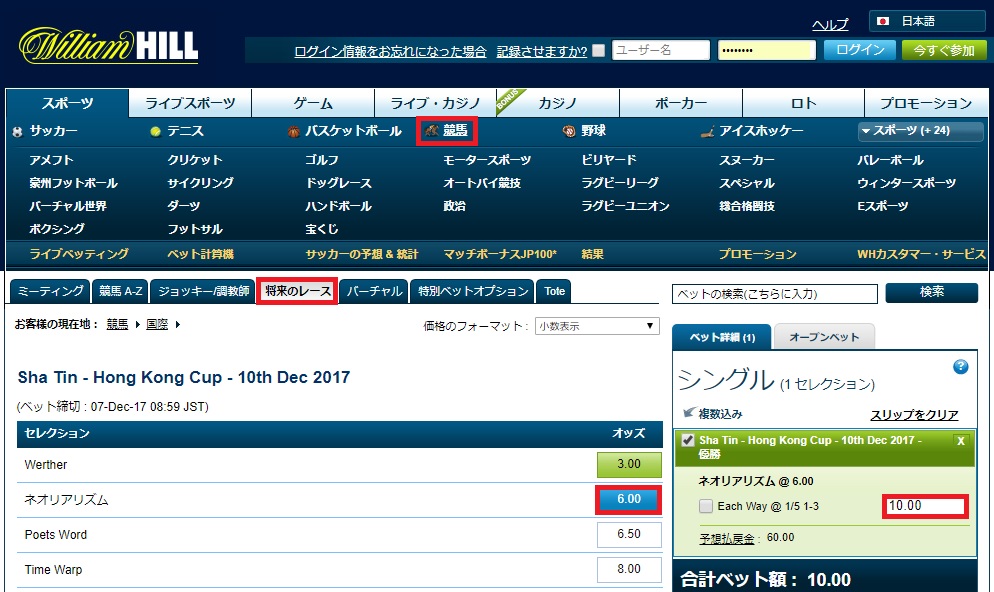Click the stake amount field 10.00

[x=926, y=506]
